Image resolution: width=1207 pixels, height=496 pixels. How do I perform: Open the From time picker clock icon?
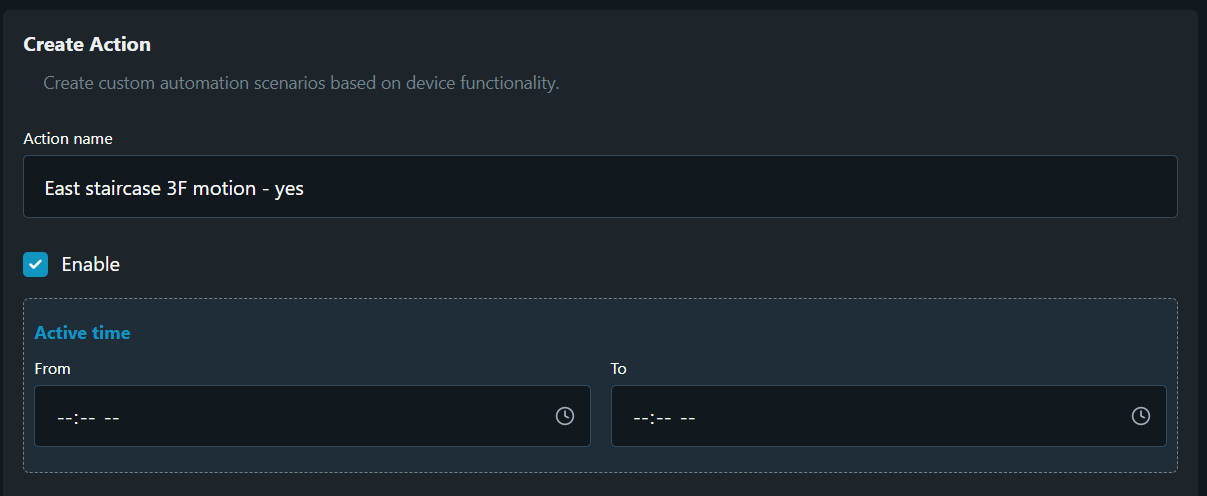tap(565, 416)
